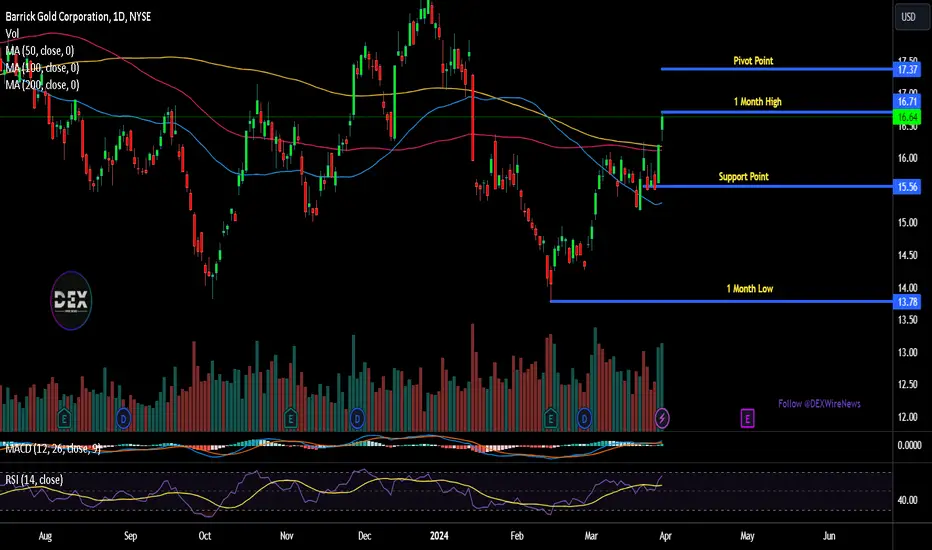Image resolution: width=932 pixels, height=550 pixels.
Task: Click the Apr label on the time axis
Action: 665,536
